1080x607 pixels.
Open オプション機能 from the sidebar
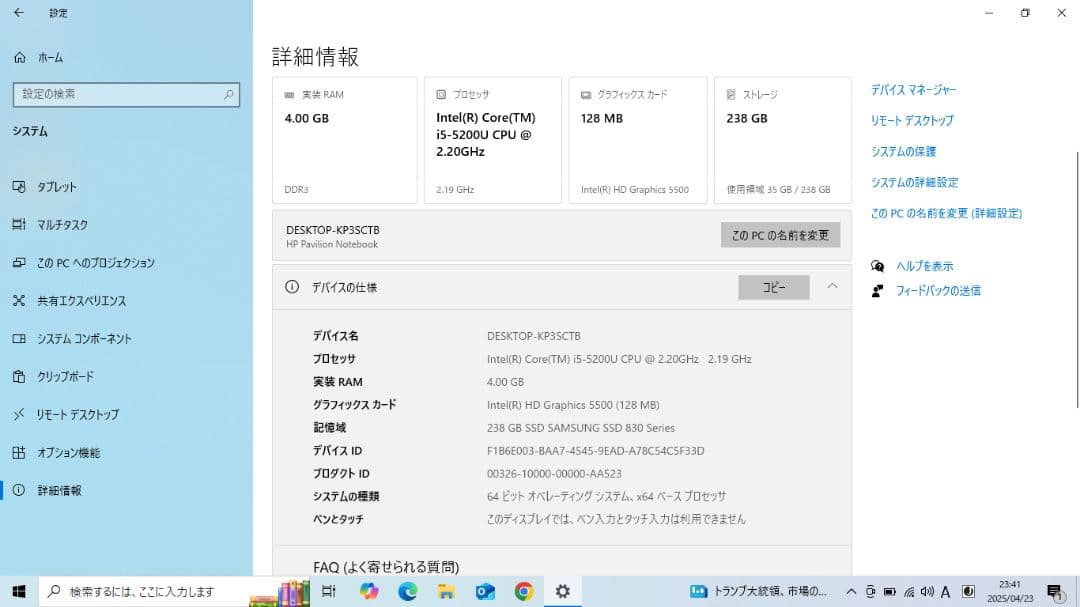(18, 452)
